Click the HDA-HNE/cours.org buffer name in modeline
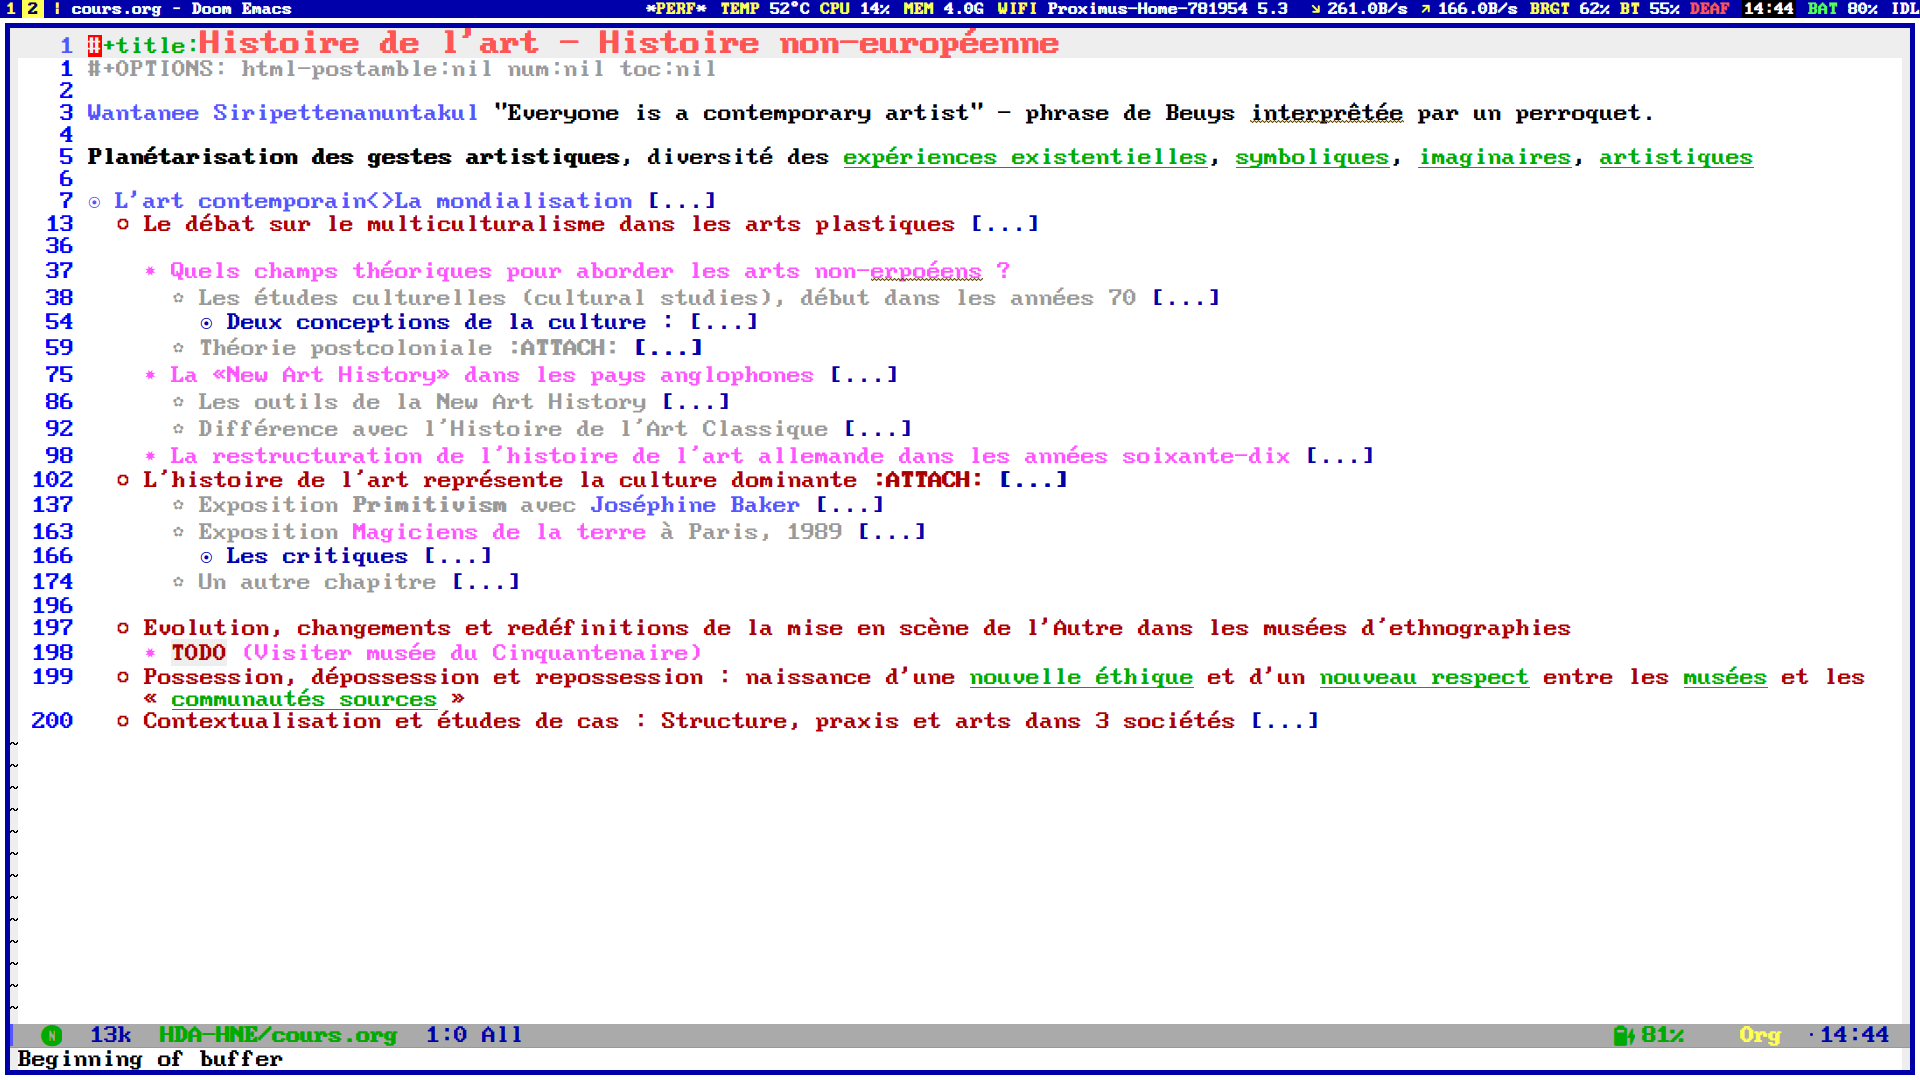Screen dimensions: 1920x1080 [277, 1035]
